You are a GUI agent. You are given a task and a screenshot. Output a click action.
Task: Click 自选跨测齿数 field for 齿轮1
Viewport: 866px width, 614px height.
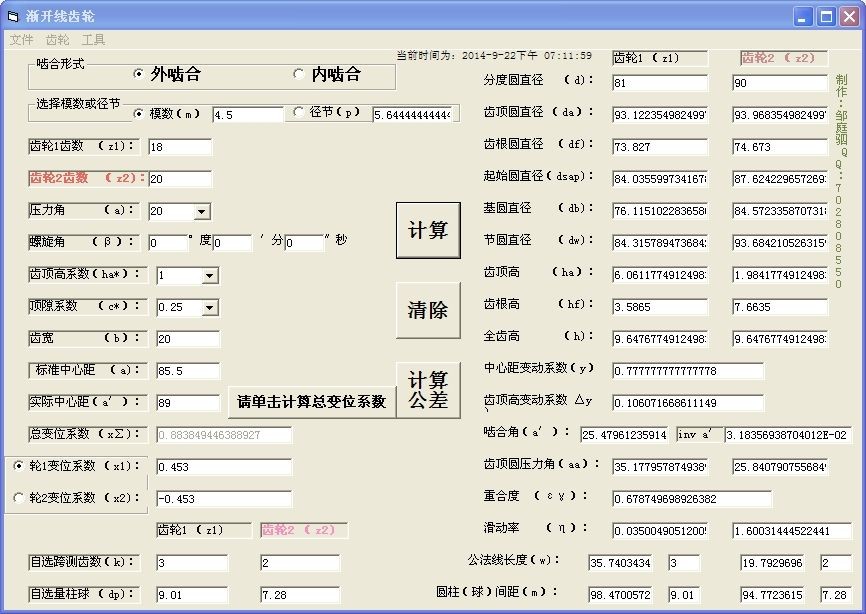click(192, 563)
